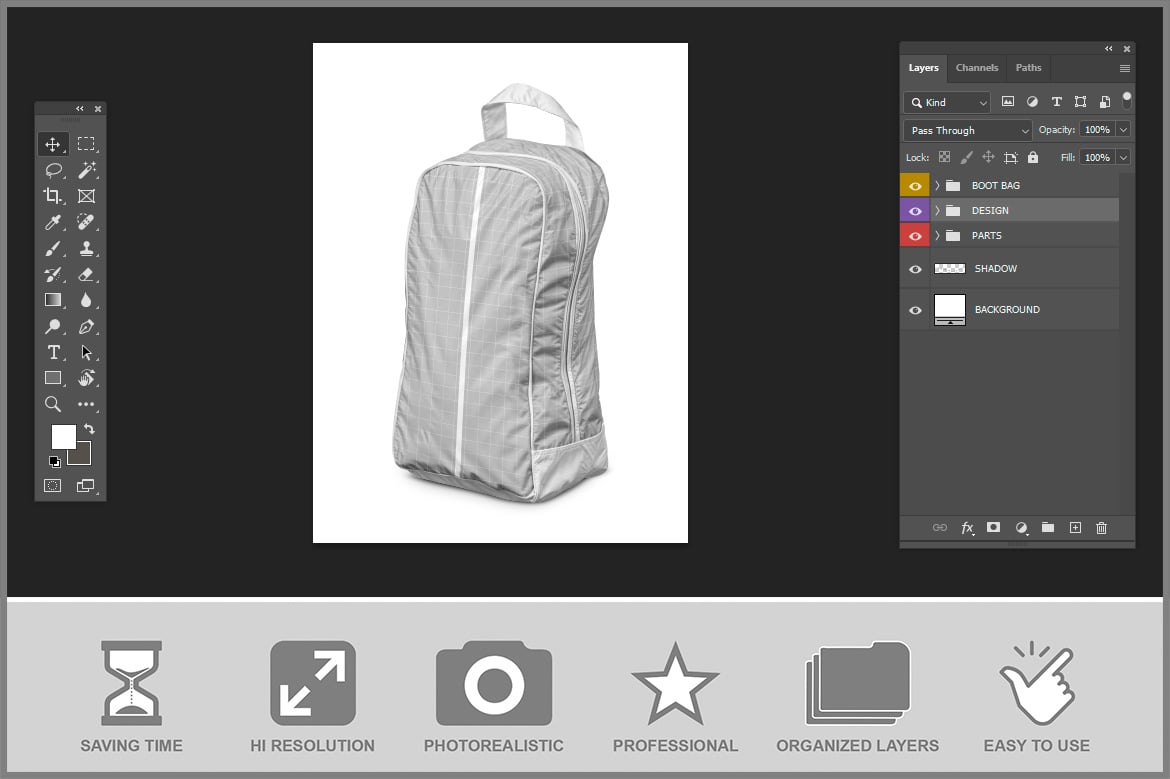Select the Zoom tool
1170x779 pixels.
(x=52, y=404)
